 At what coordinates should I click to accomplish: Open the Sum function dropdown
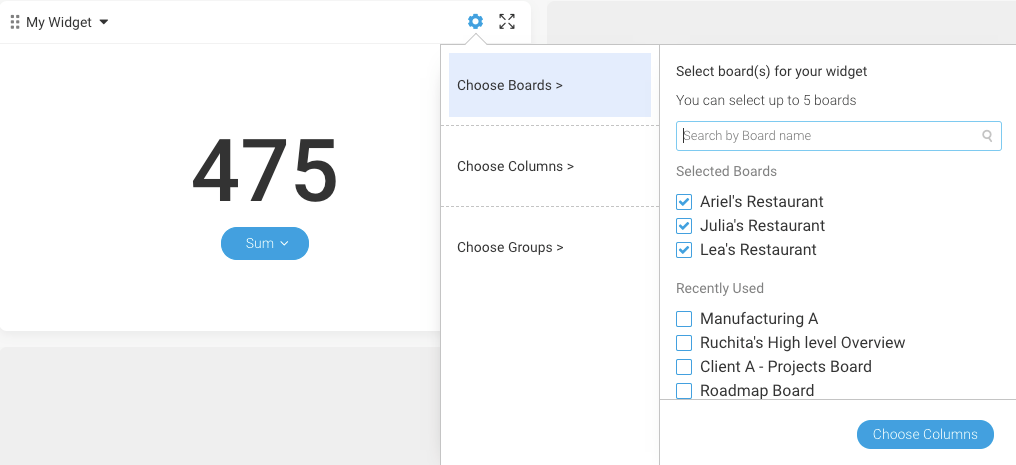265,244
